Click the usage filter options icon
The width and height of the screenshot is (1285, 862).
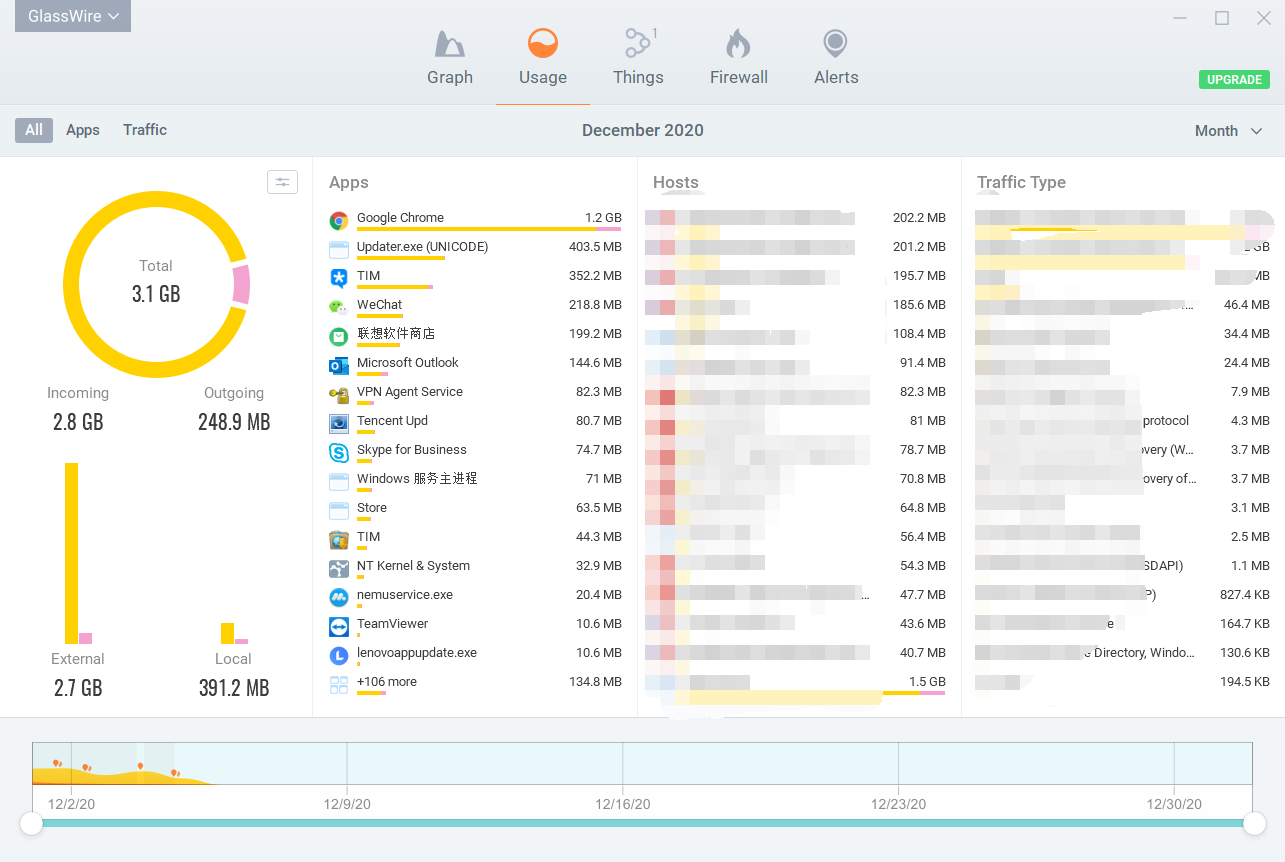[282, 182]
